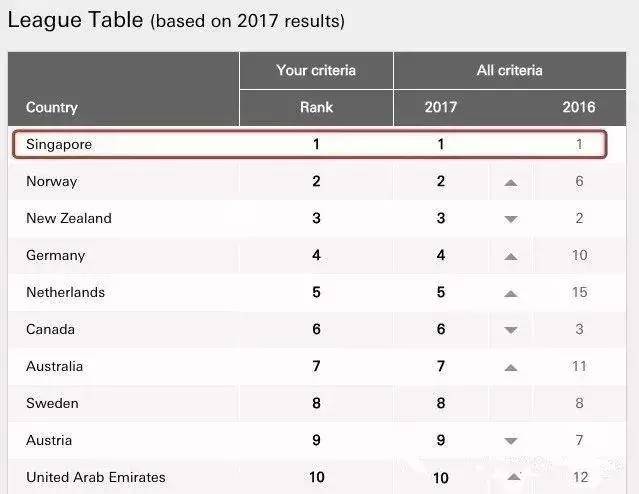Select the 'All criteria' column header

coord(510,70)
